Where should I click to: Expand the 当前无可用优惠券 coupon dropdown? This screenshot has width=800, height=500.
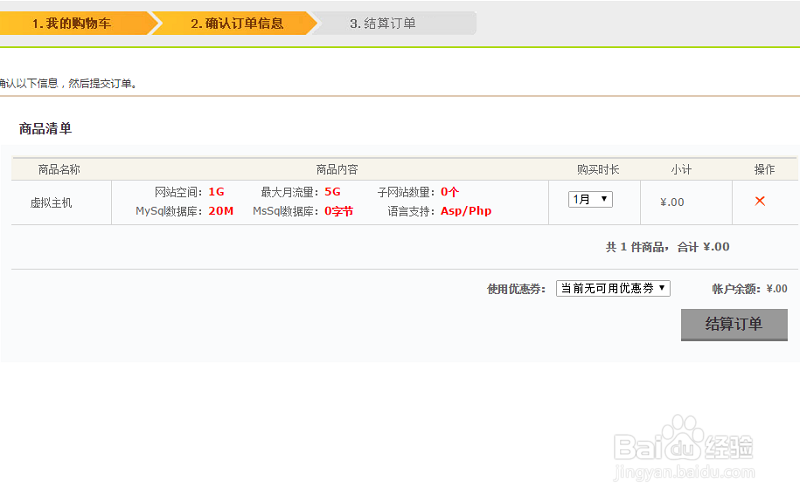613,288
